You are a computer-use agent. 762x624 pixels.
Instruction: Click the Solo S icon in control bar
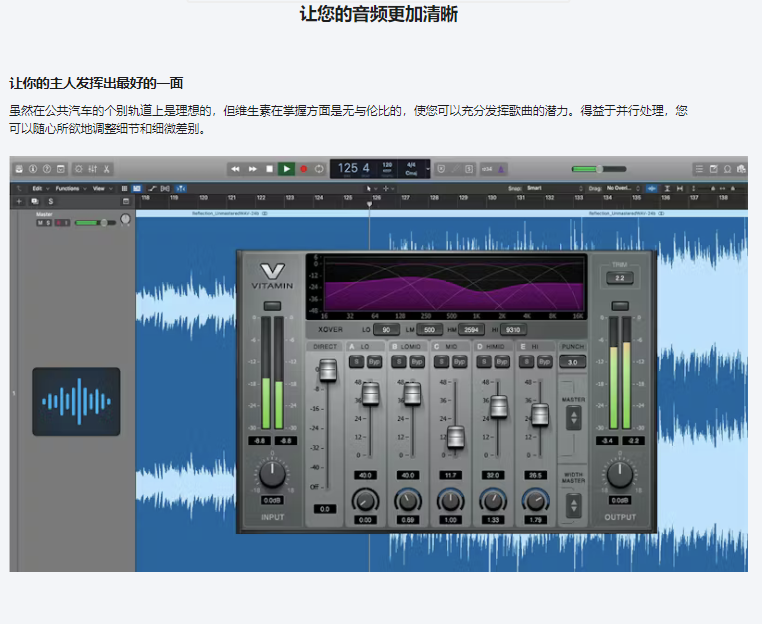469,169
